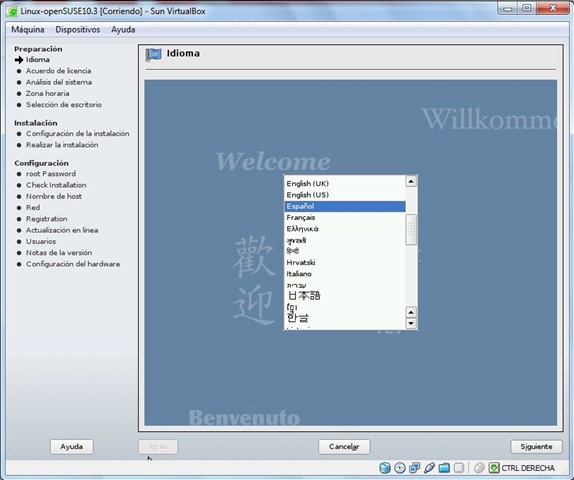Click the mouse integration status icon

click(x=479, y=468)
